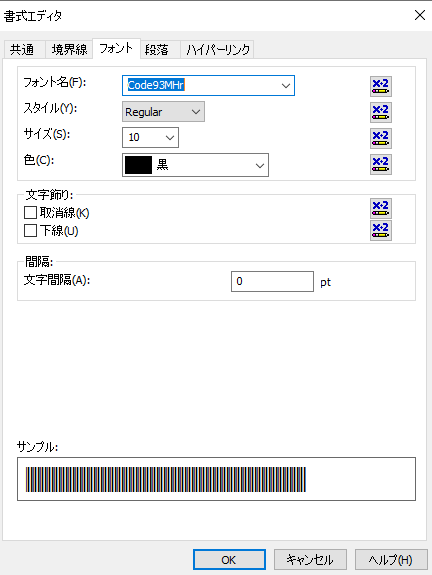Image resolution: width=432 pixels, height=575 pixels.
Task: Click the キャンセル button
Action: pos(310,560)
